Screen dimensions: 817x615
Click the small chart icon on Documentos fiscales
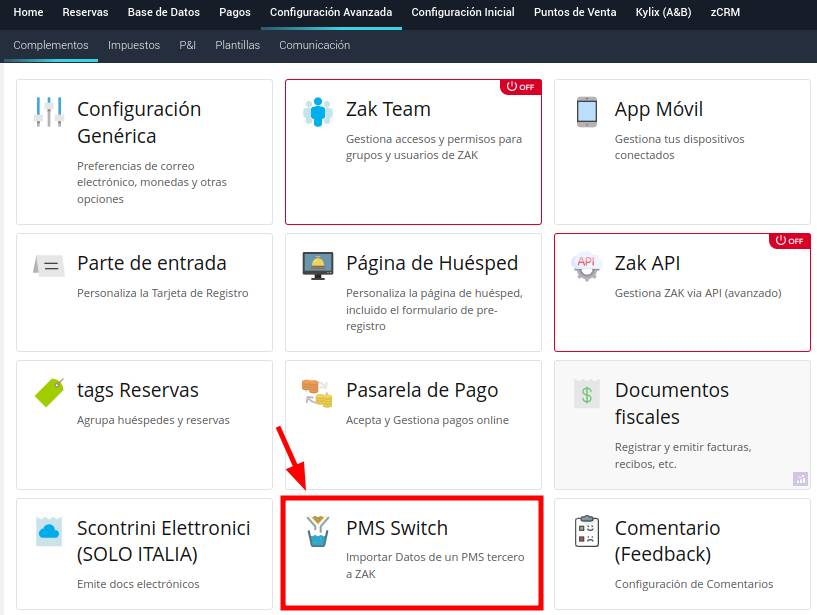coord(800,478)
